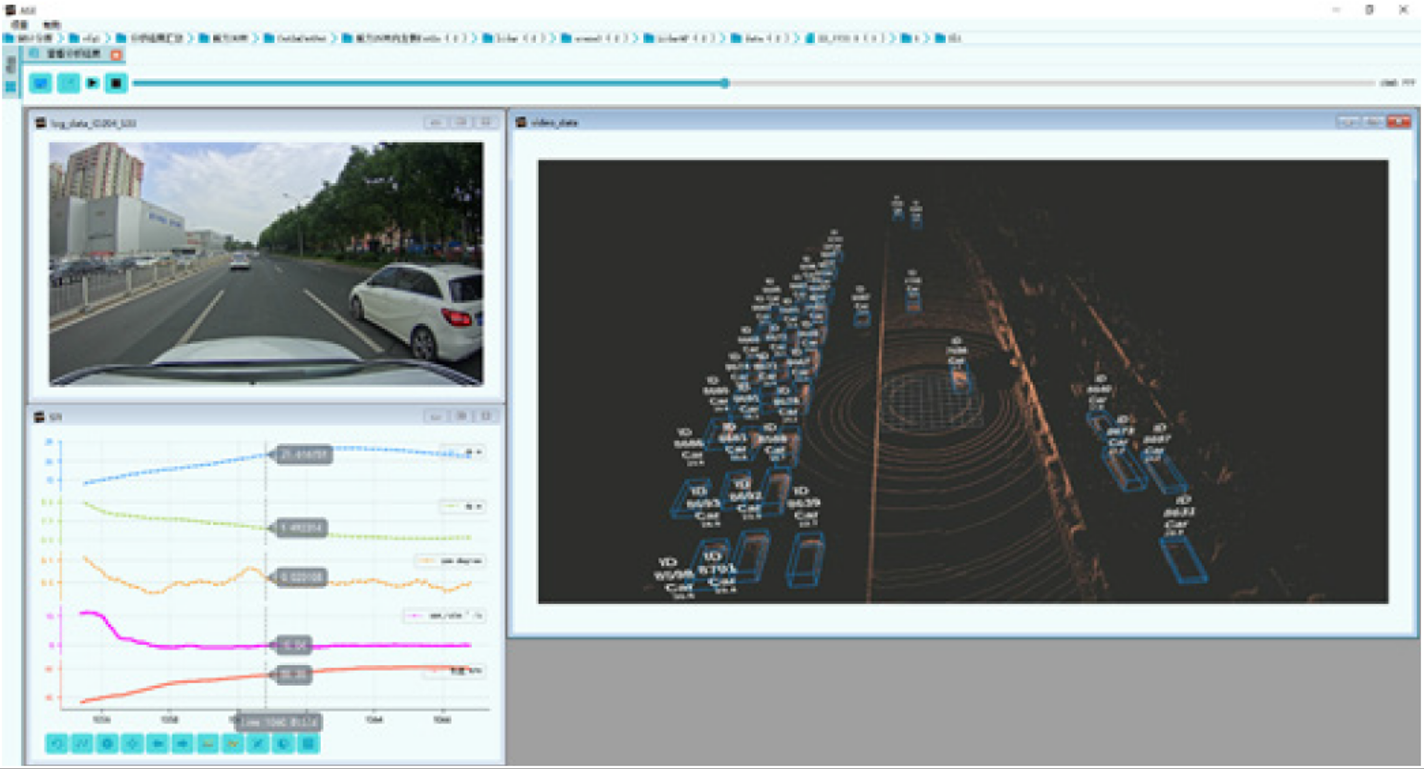Open the vertical tab on the left edge
1424x770 pixels.
[x=10, y=65]
